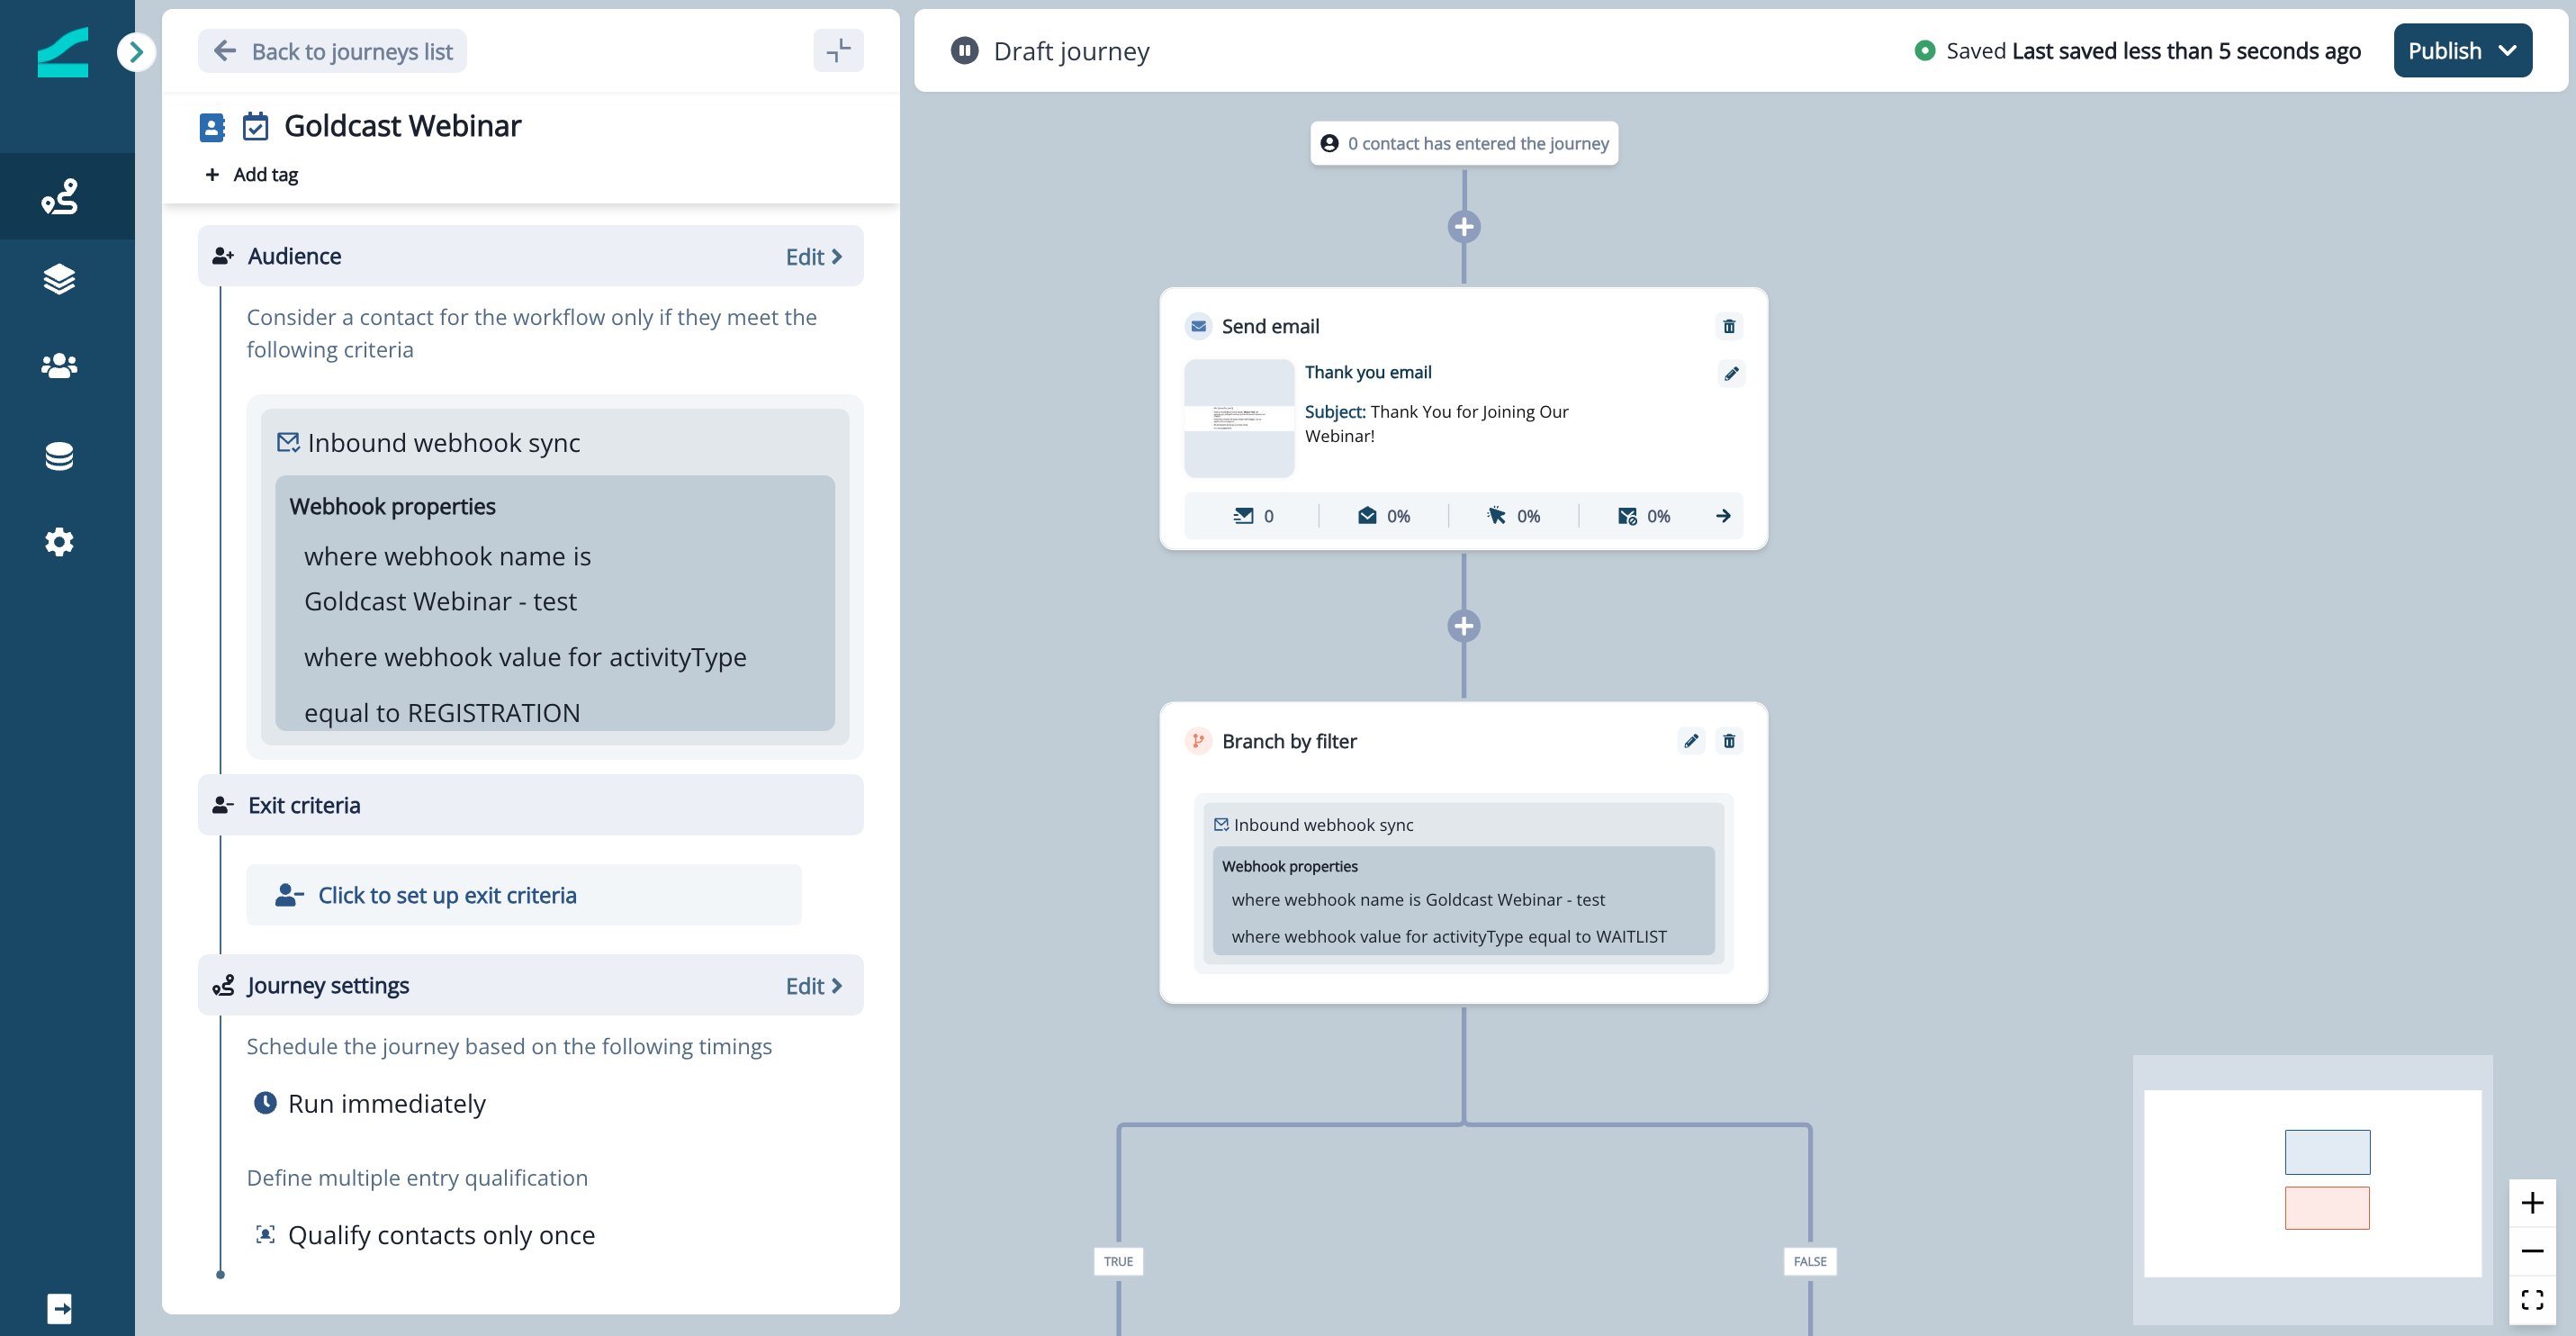Image resolution: width=2576 pixels, height=1336 pixels.
Task: Select the Inbound webhook sync criteria block
Action: (555, 577)
